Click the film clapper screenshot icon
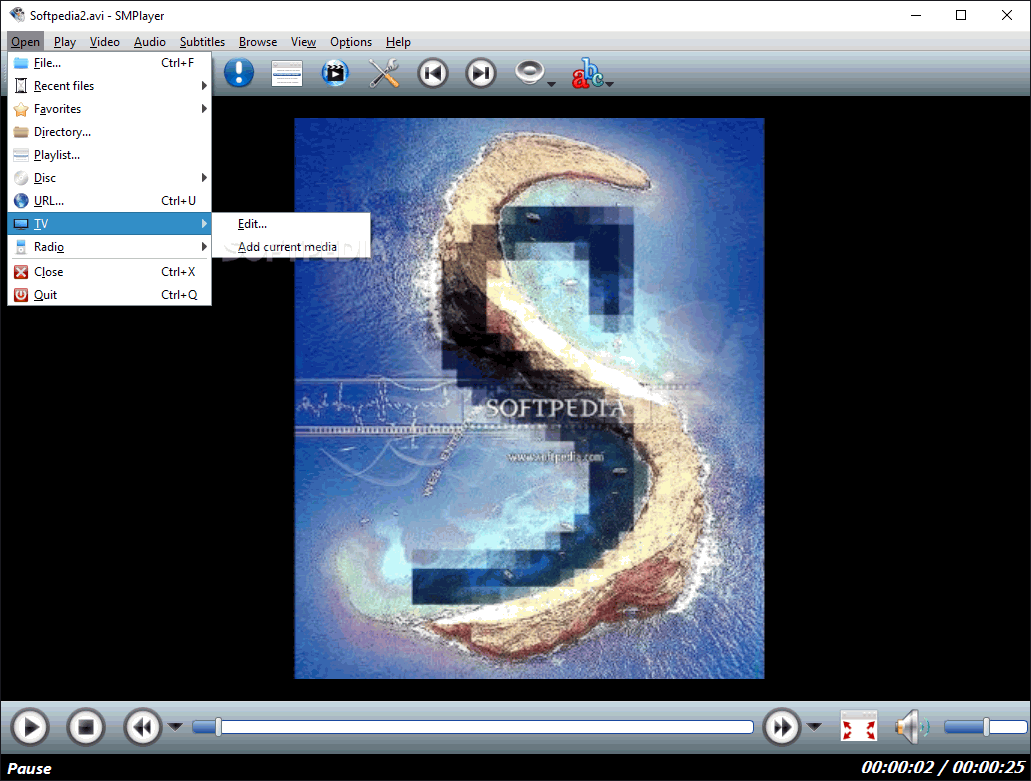This screenshot has width=1031, height=781. [335, 73]
